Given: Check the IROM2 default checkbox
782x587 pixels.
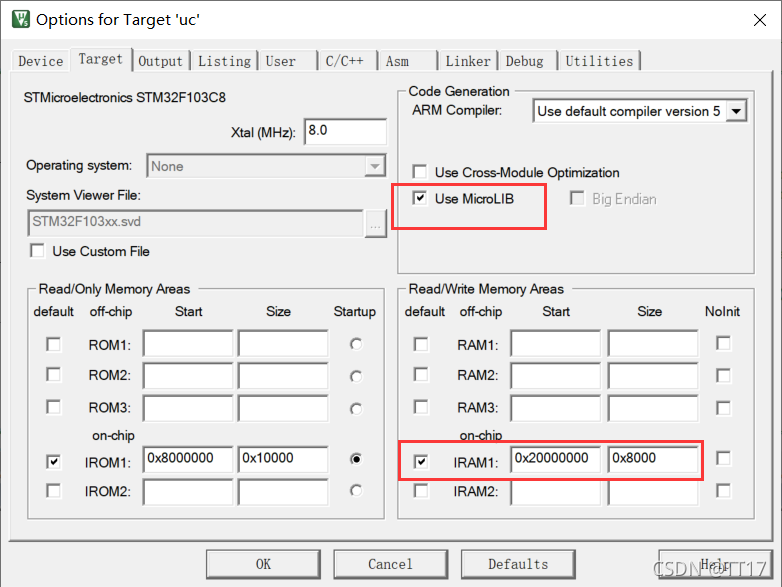Looking at the screenshot, I should click(53, 491).
